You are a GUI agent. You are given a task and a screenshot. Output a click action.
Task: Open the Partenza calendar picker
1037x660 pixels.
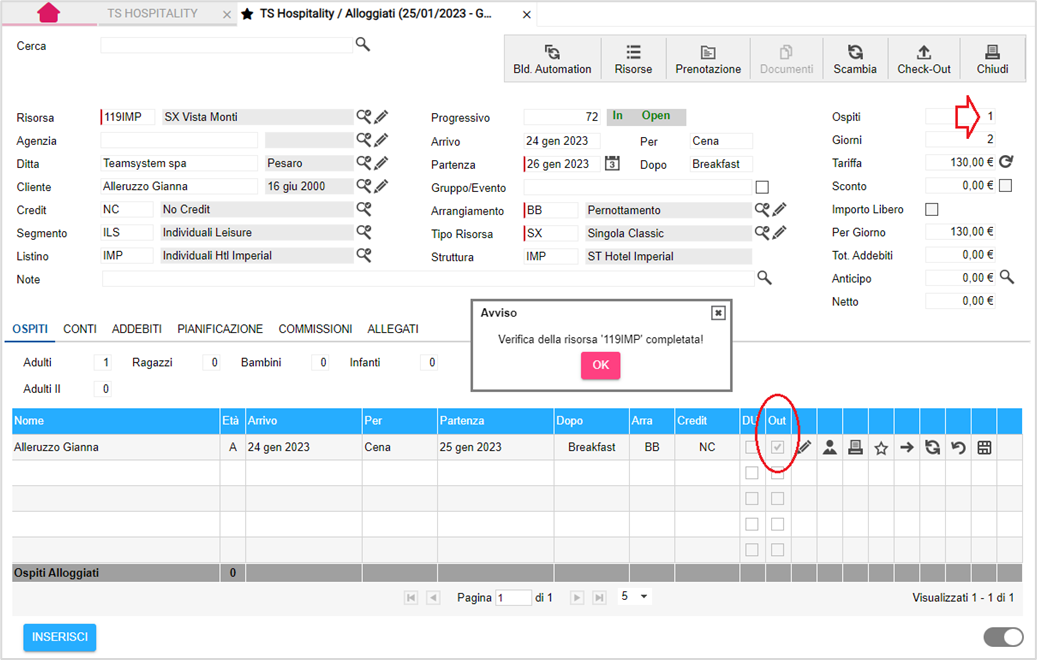[612, 163]
